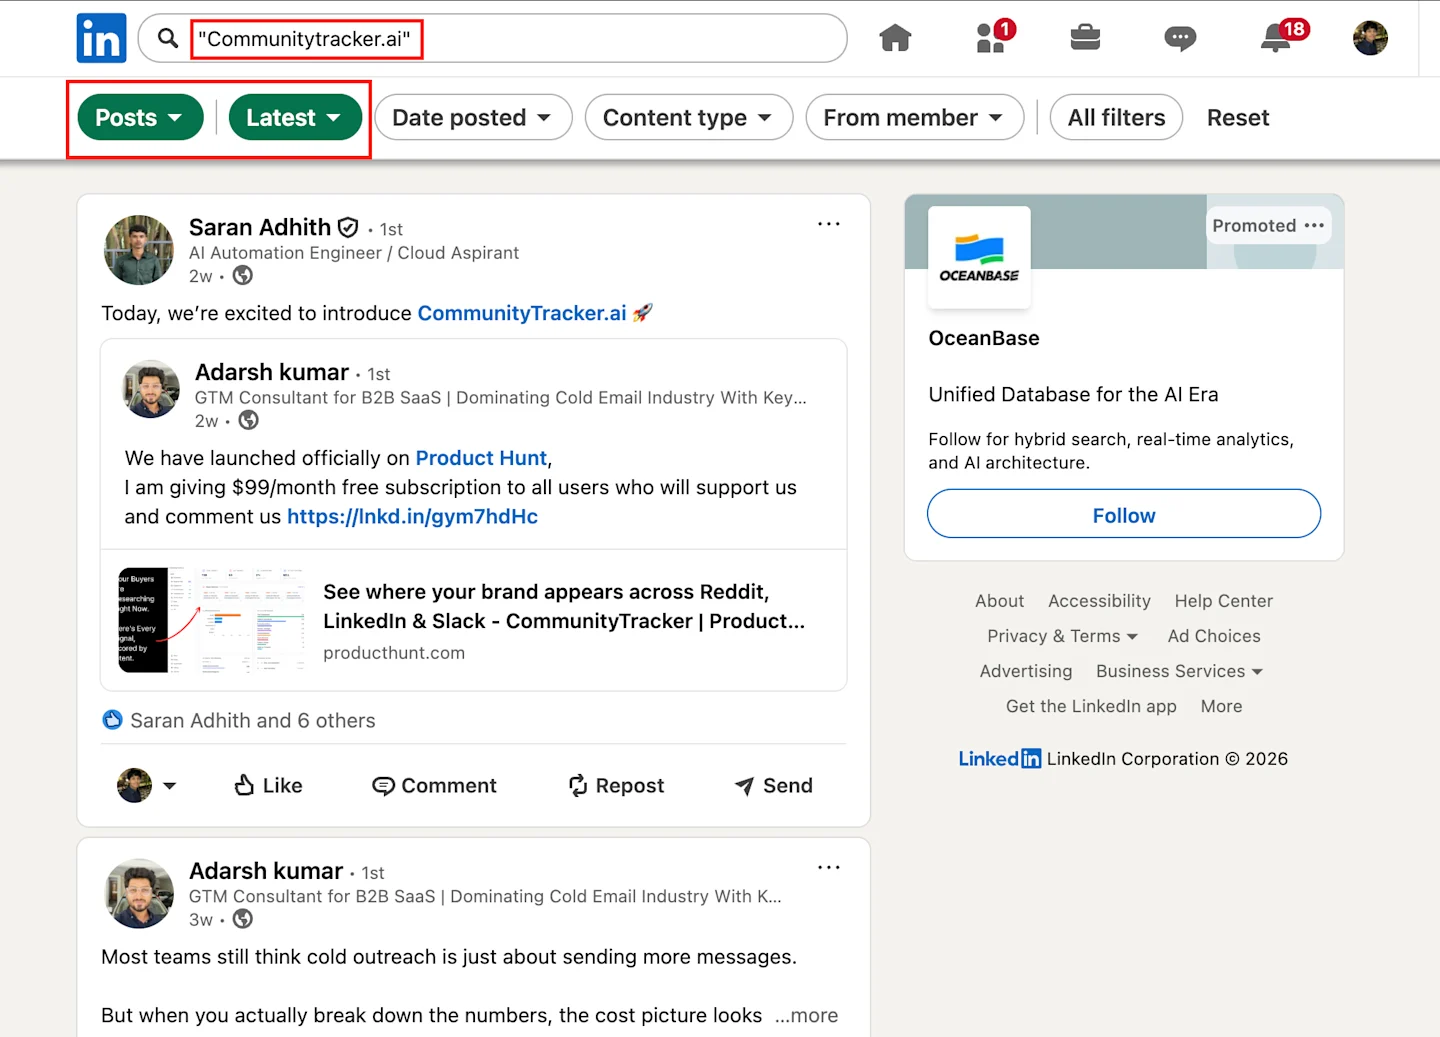This screenshot has width=1440, height=1037.
Task: Expand the Latest sort dropdown
Action: 295,118
